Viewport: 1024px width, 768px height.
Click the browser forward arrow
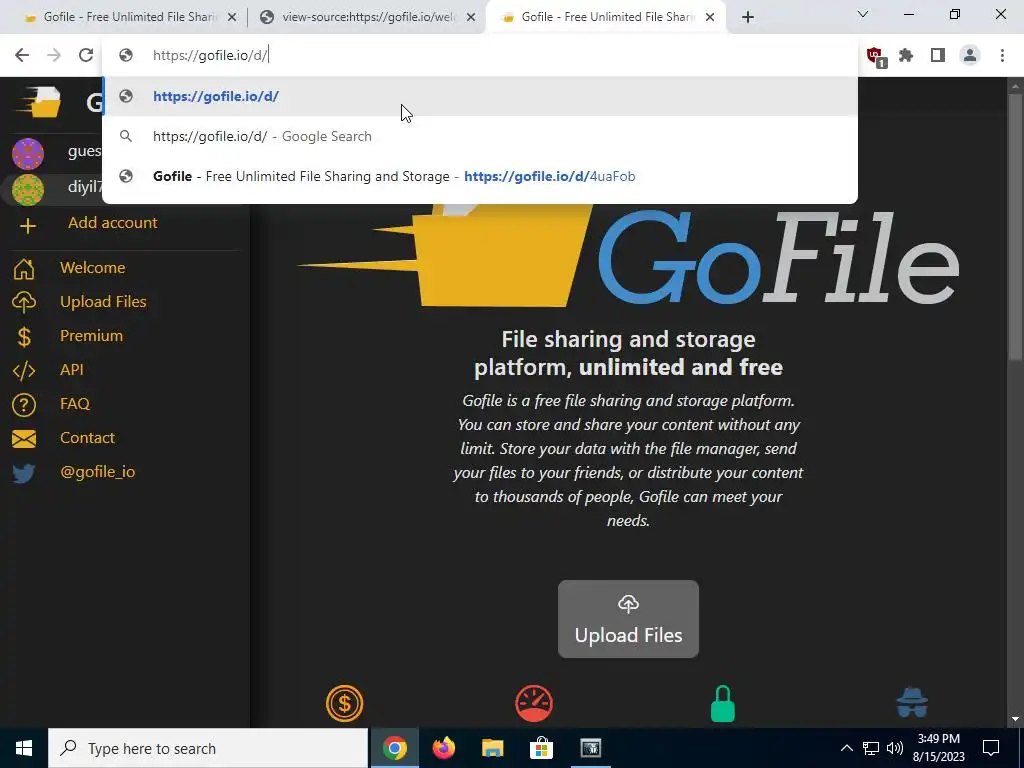point(54,56)
